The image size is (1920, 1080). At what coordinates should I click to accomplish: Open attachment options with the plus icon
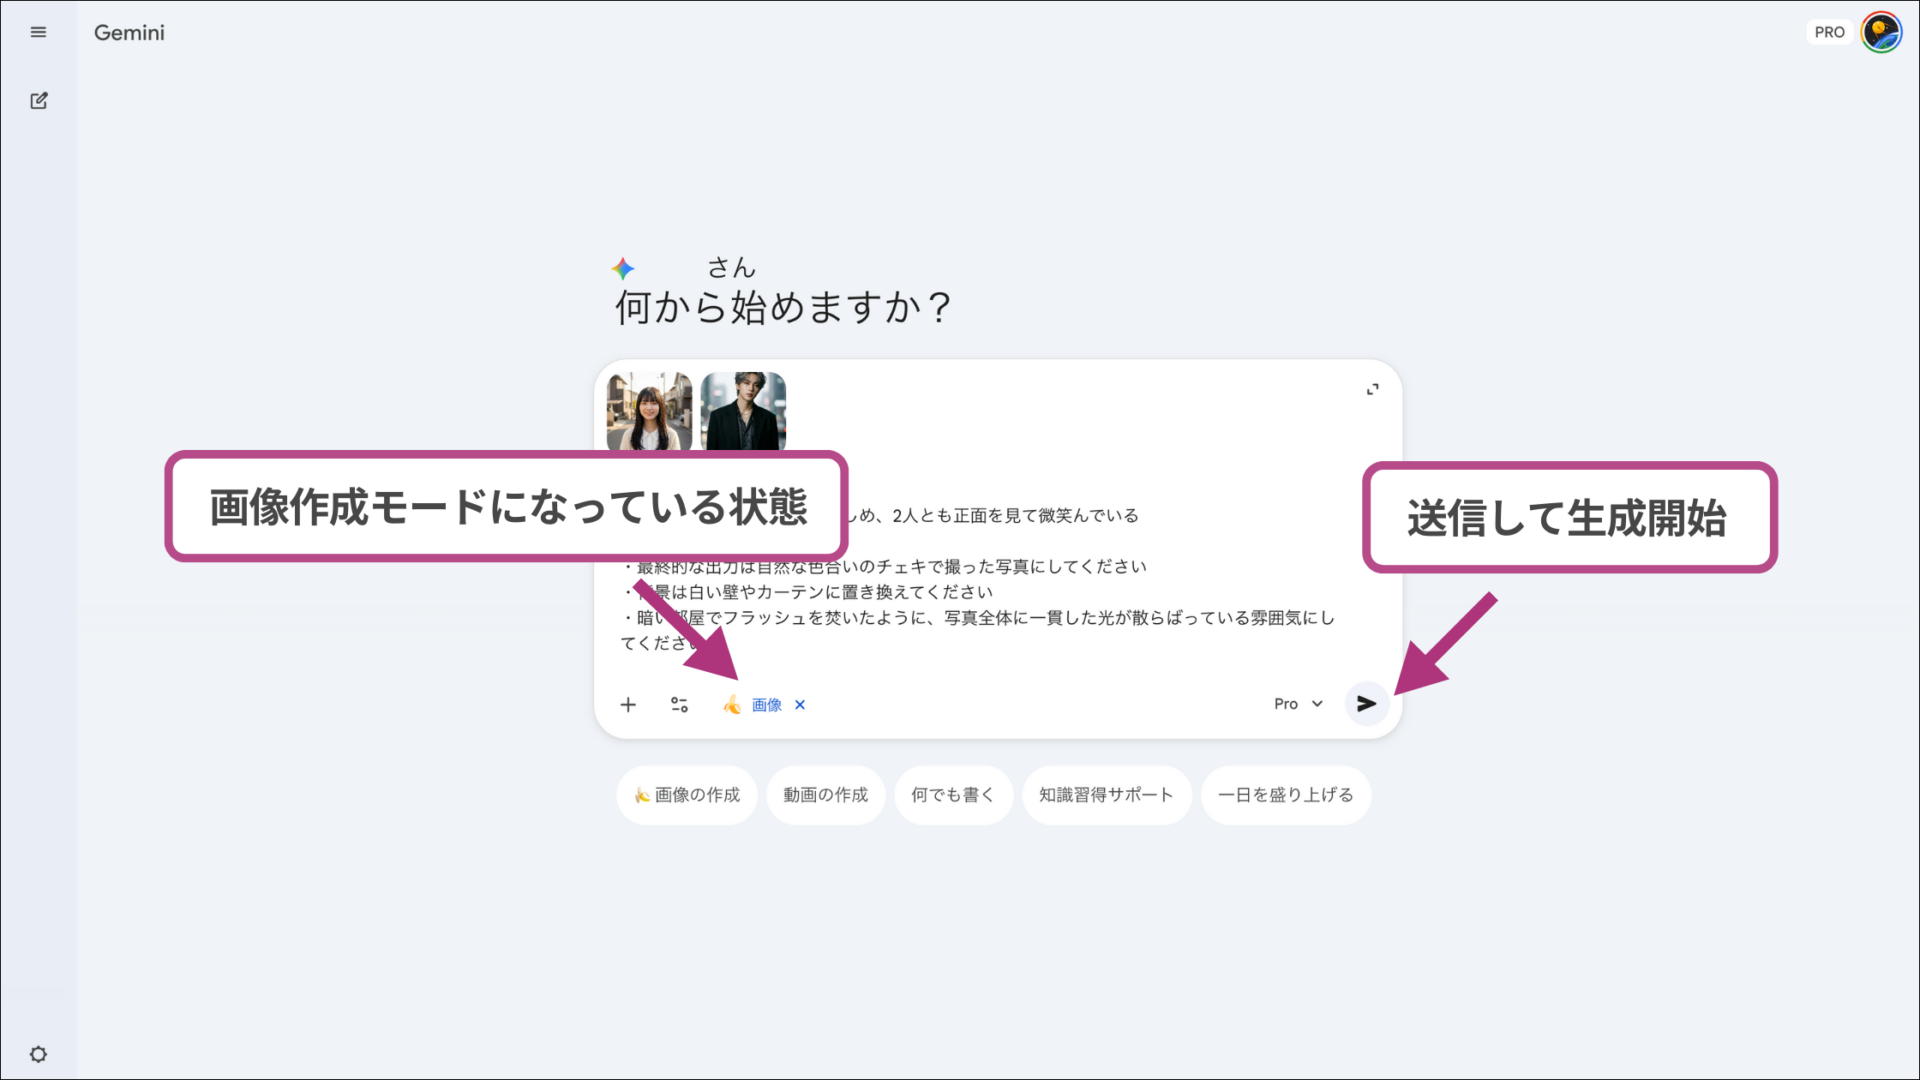click(628, 704)
